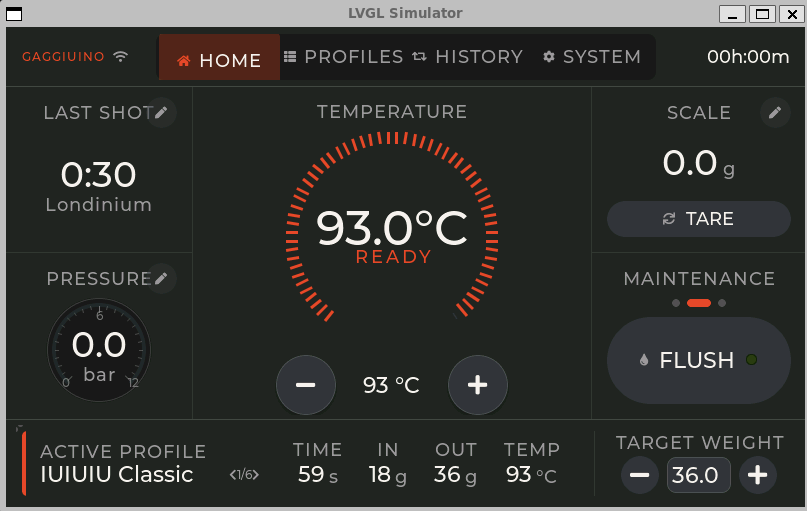This screenshot has height=511, width=807.
Task: Open the SYSTEM tab
Action: (x=592, y=57)
